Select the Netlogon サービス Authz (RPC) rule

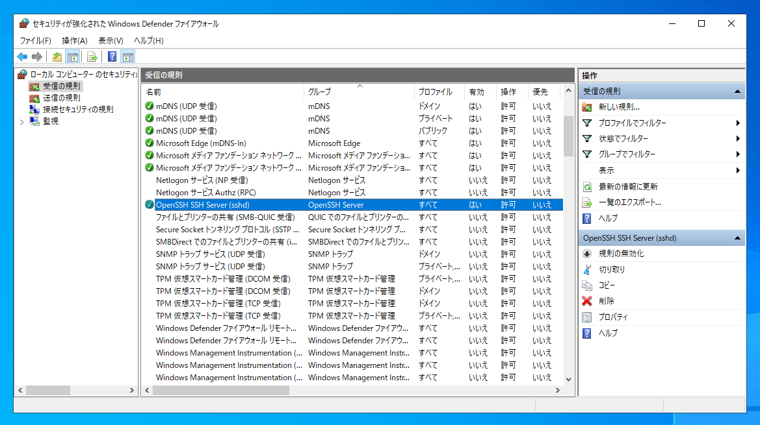click(206, 192)
